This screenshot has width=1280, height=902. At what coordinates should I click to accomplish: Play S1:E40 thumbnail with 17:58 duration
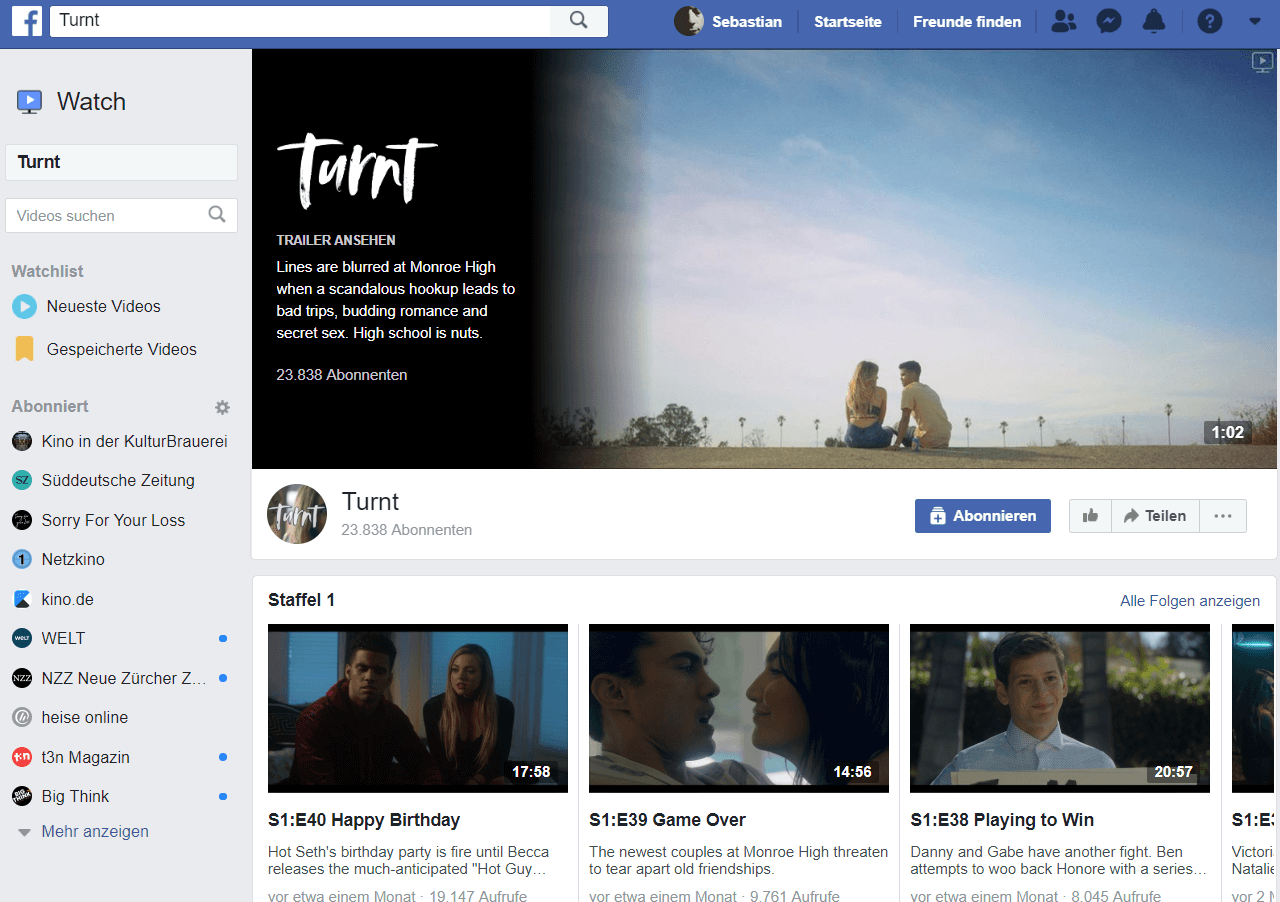[418, 708]
